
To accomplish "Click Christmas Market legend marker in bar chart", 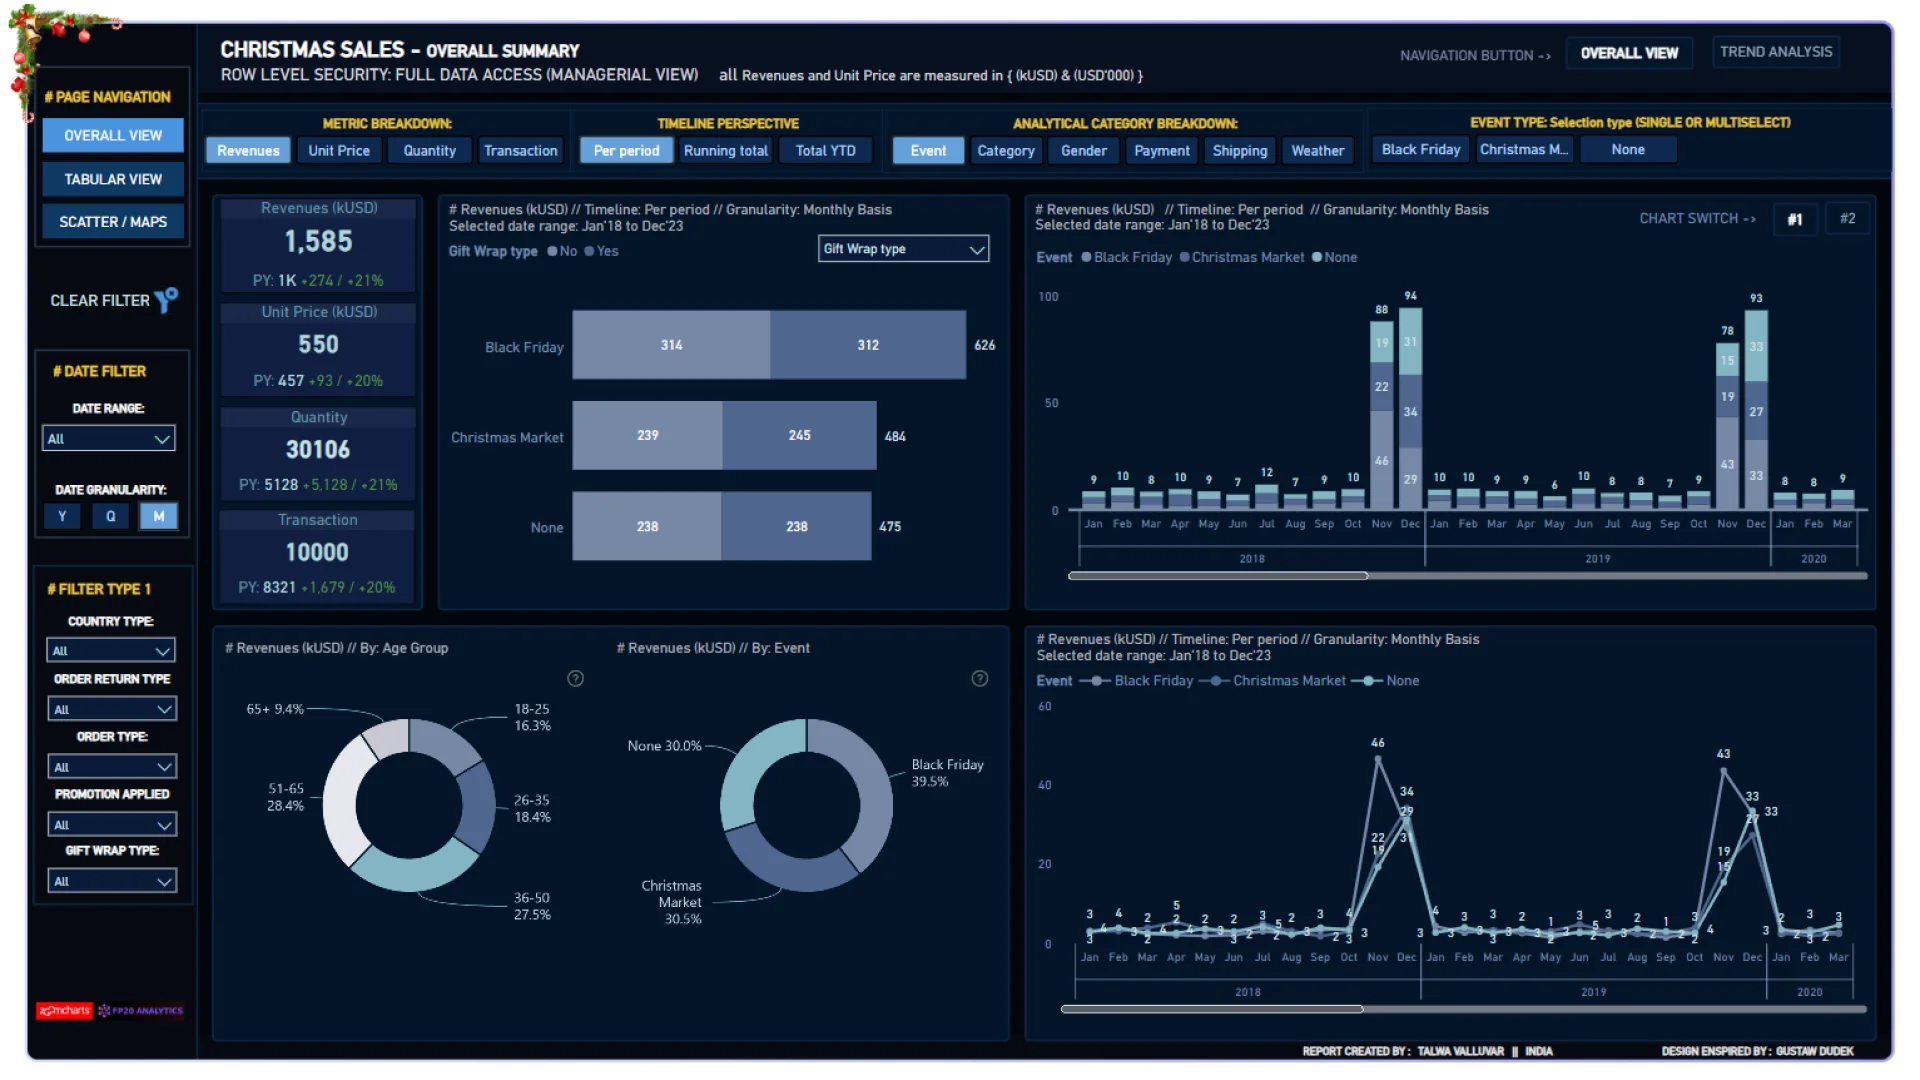I will [x=1184, y=258].
